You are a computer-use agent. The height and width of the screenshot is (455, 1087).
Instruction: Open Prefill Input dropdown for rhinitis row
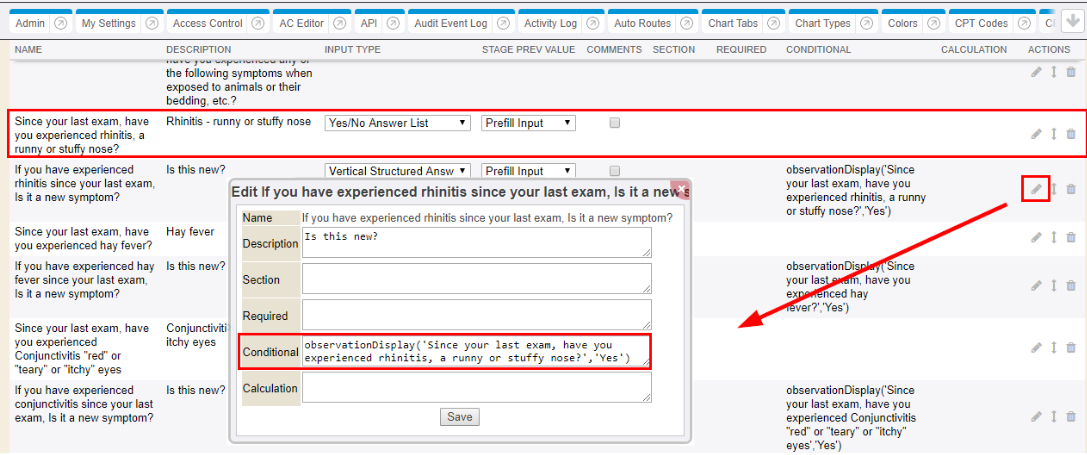click(528, 123)
